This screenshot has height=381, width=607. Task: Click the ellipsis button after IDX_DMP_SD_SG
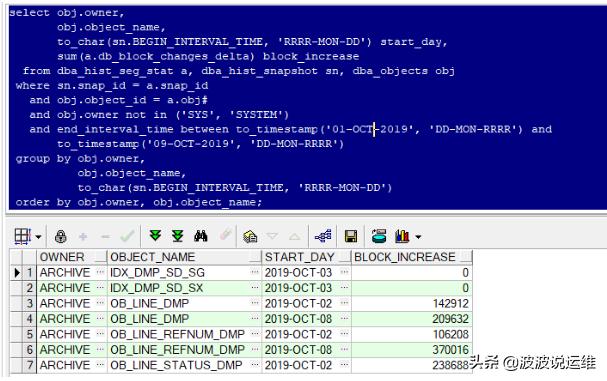tap(255, 272)
